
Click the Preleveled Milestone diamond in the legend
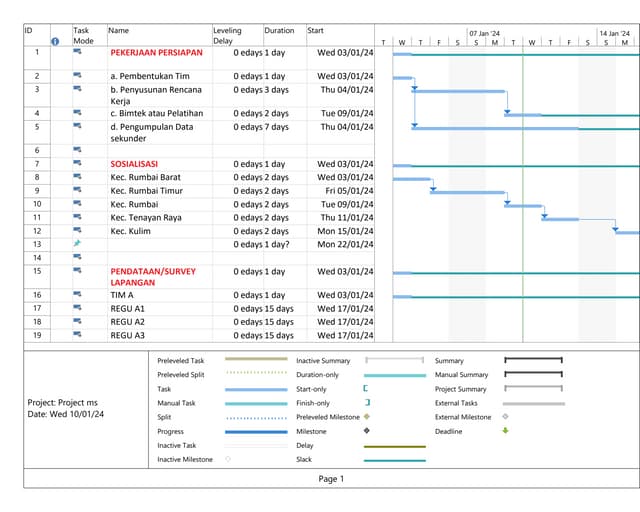tap(367, 417)
